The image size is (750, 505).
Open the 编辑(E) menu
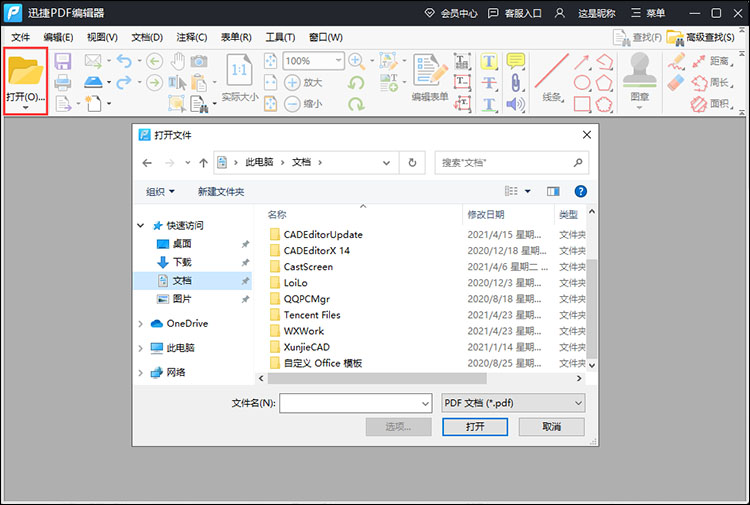click(x=58, y=37)
